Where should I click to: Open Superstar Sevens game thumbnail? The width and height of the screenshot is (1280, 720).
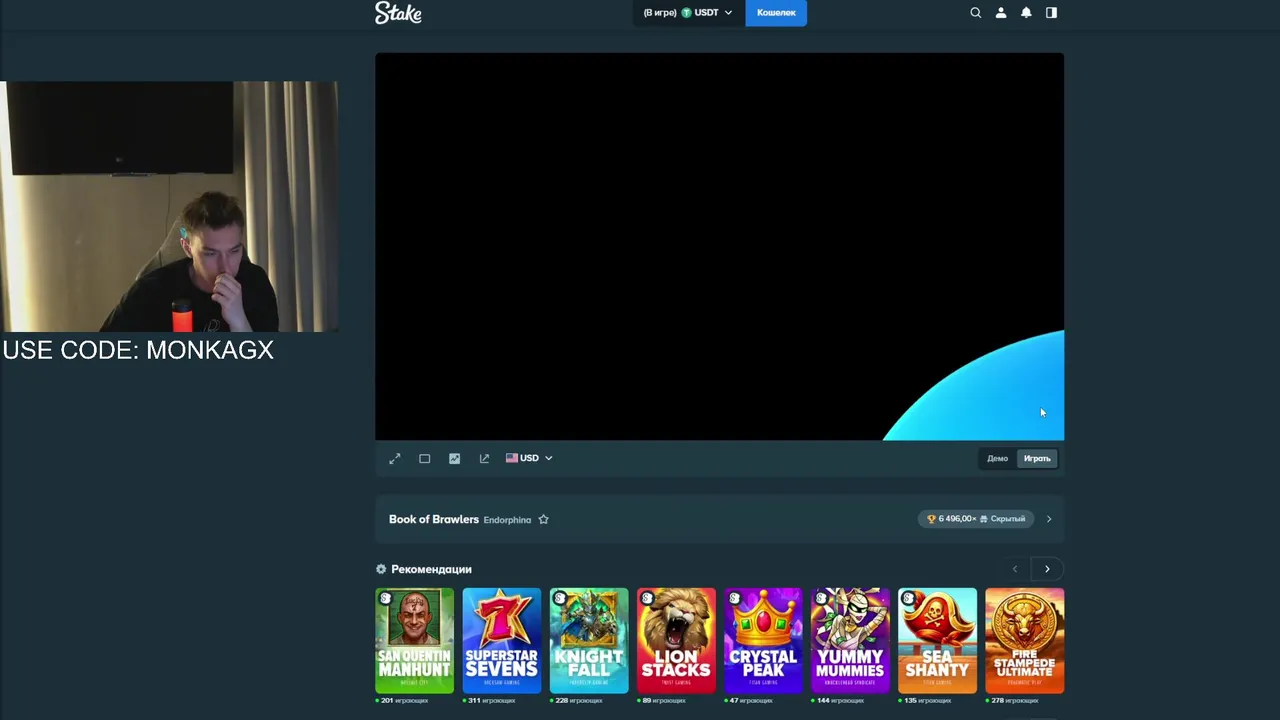(x=501, y=641)
